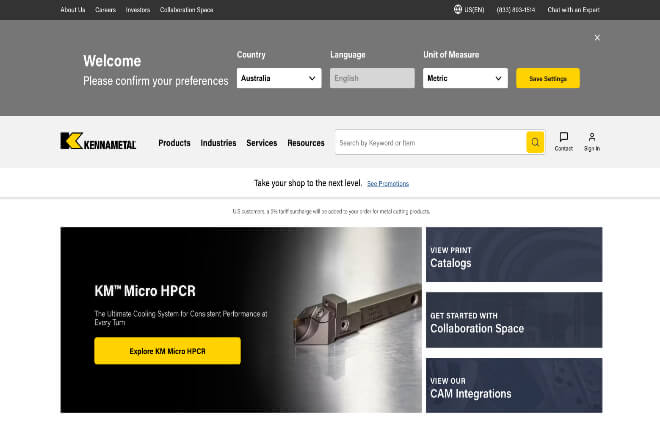Click the KM Micro HPCR heading

tap(145, 291)
